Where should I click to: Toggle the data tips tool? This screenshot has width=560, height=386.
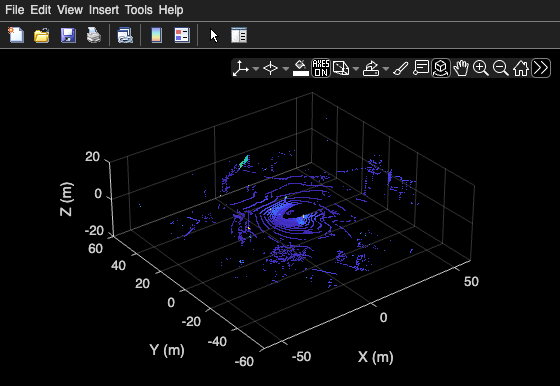click(421, 68)
